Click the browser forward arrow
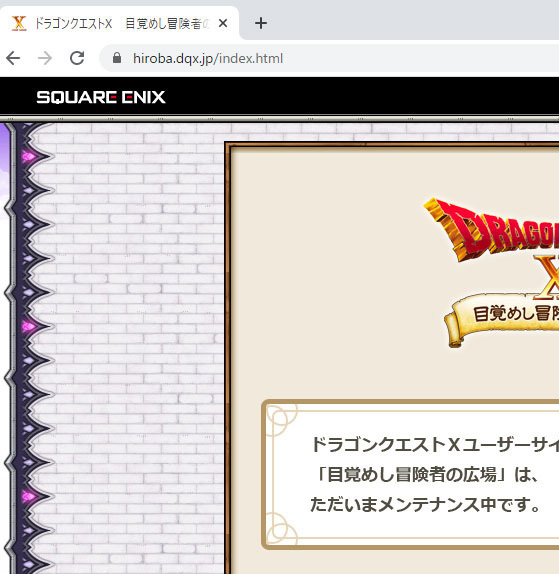Screen dimensions: 559x574 pos(45,58)
